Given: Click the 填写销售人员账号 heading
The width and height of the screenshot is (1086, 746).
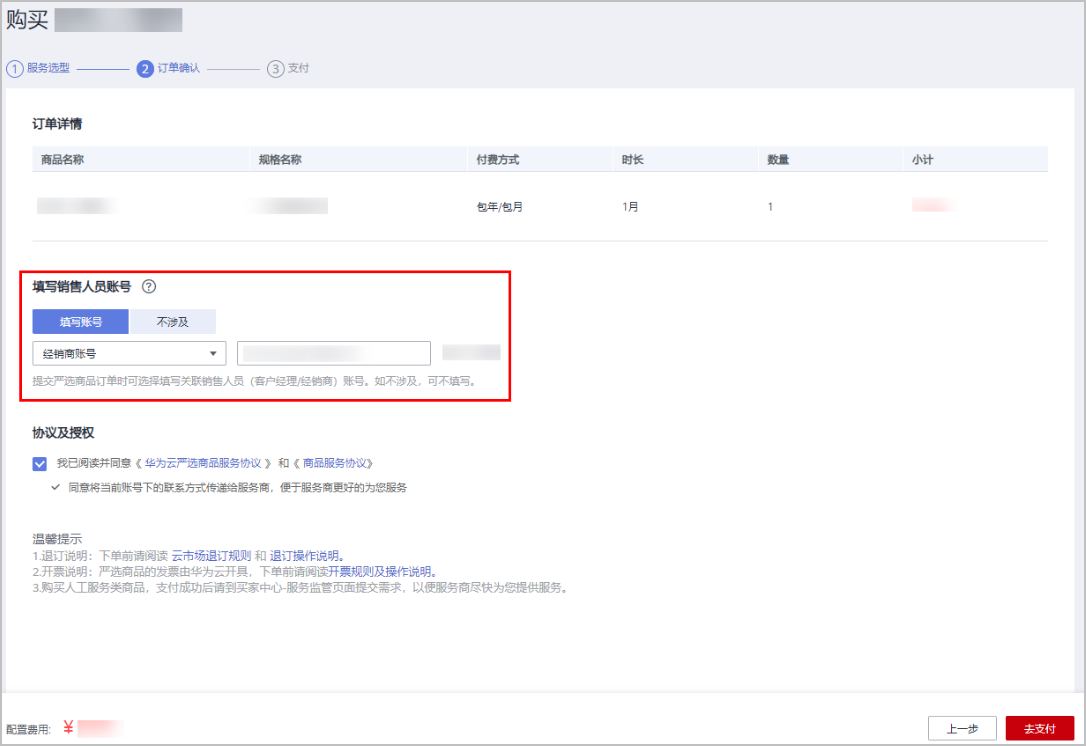Looking at the screenshot, I should coord(82,287).
